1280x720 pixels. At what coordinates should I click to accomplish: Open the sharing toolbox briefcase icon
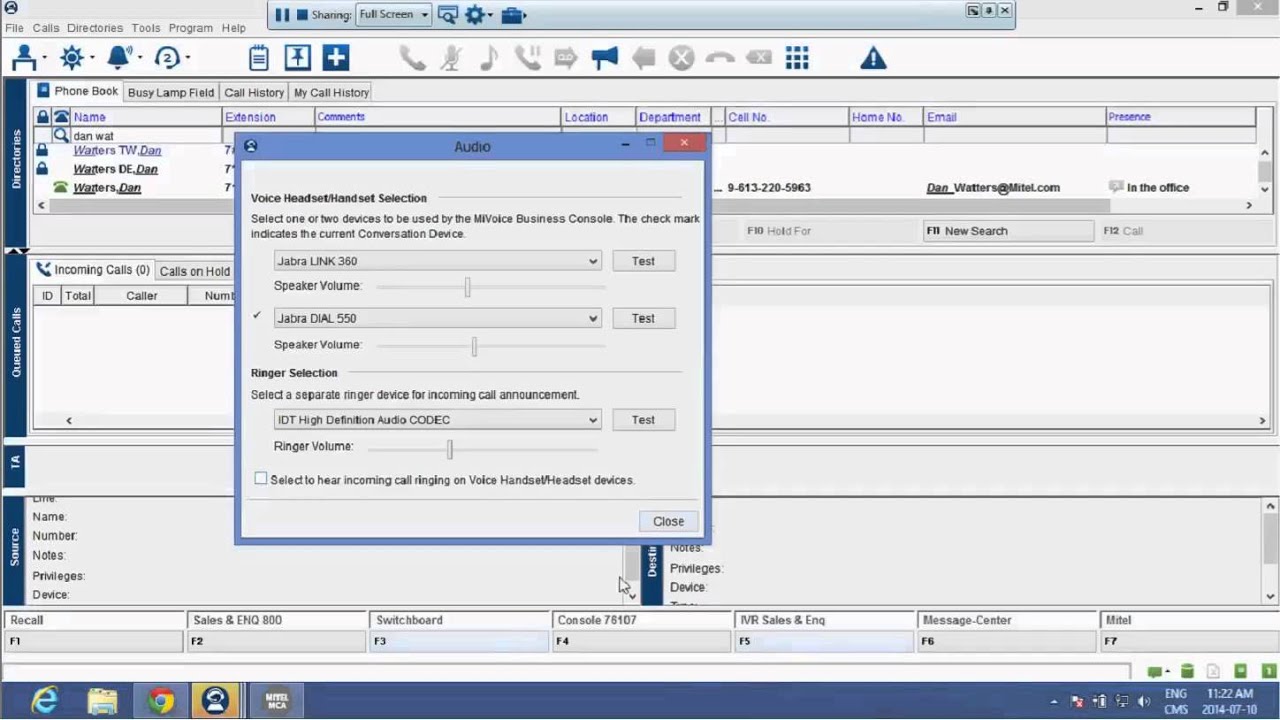tap(512, 15)
